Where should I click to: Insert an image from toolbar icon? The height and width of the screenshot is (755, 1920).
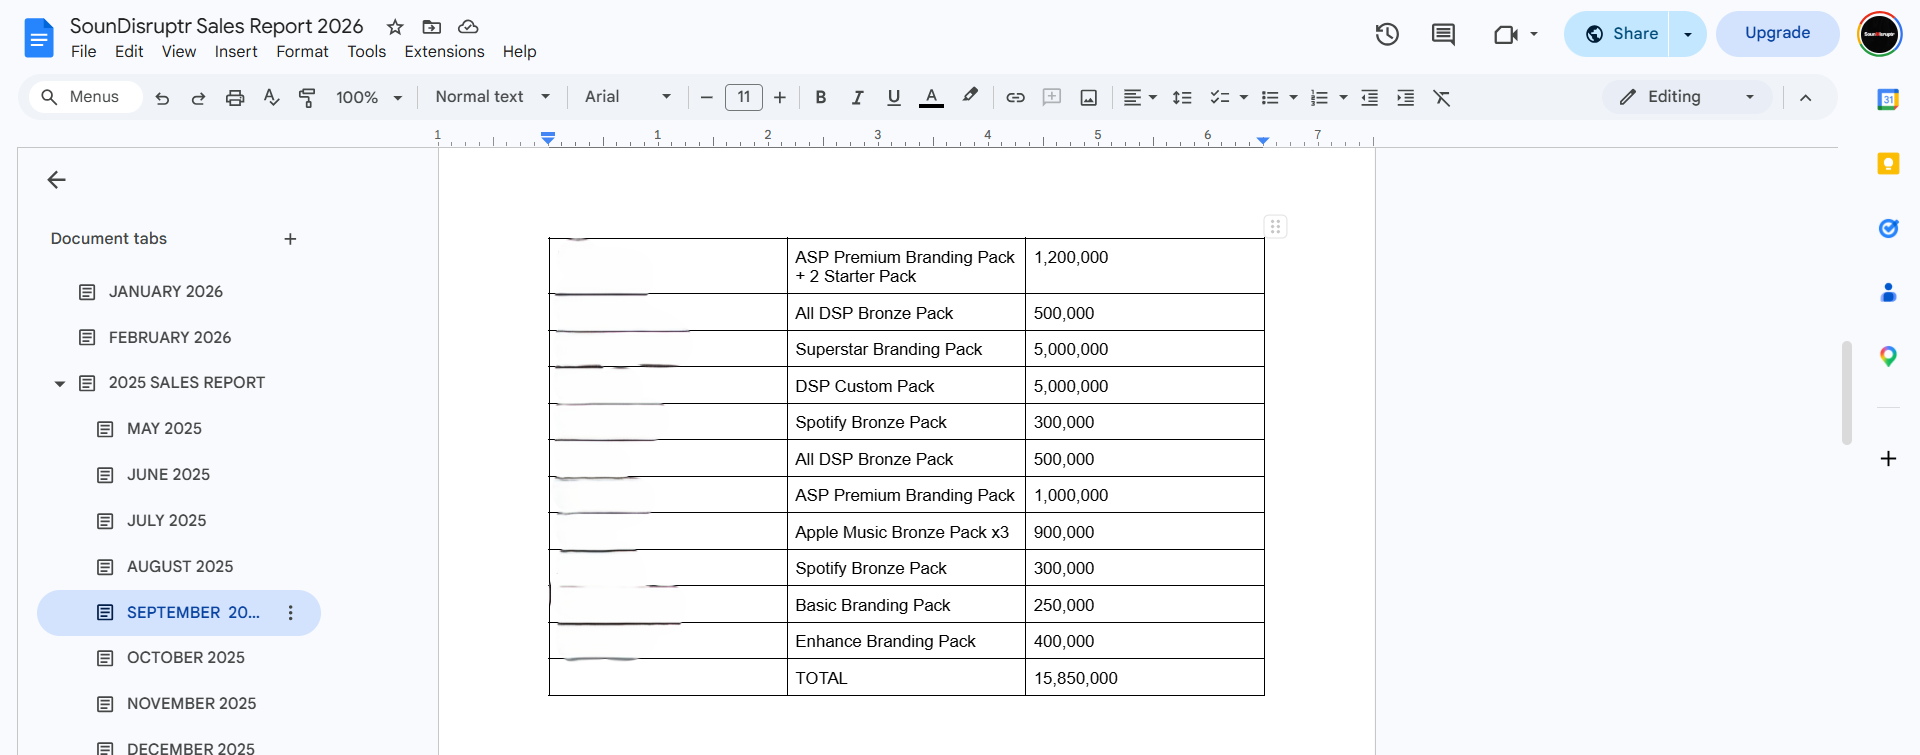point(1089,97)
